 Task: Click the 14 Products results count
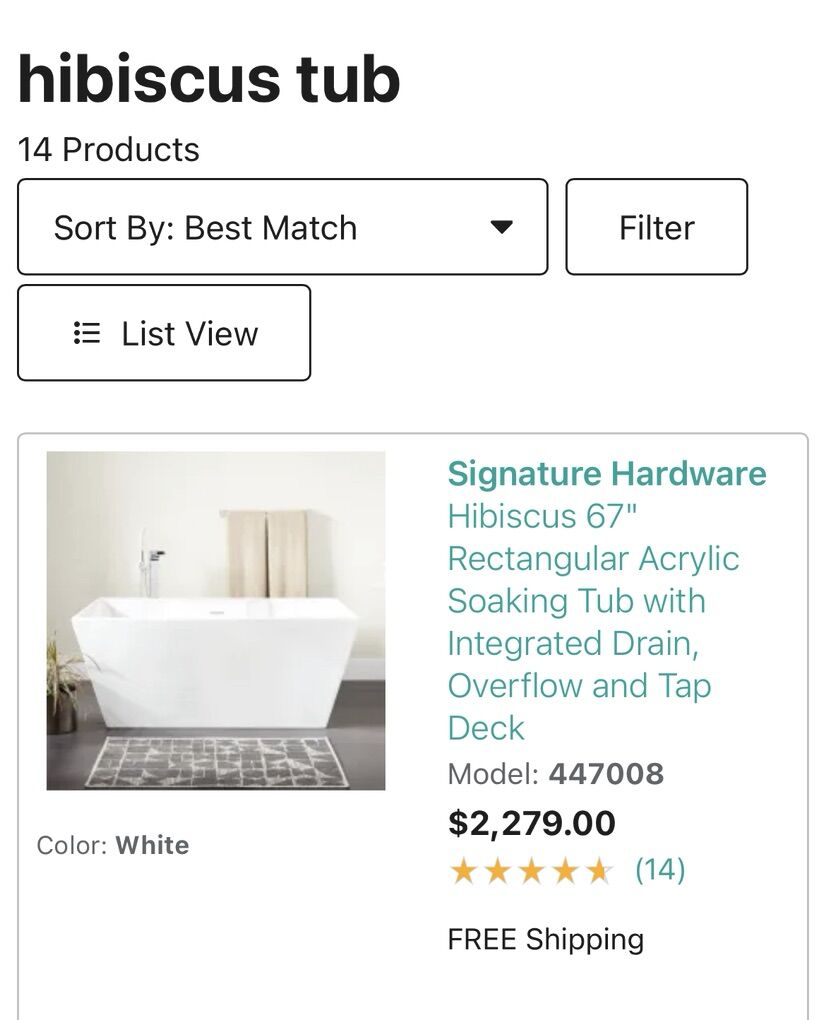coord(109,150)
